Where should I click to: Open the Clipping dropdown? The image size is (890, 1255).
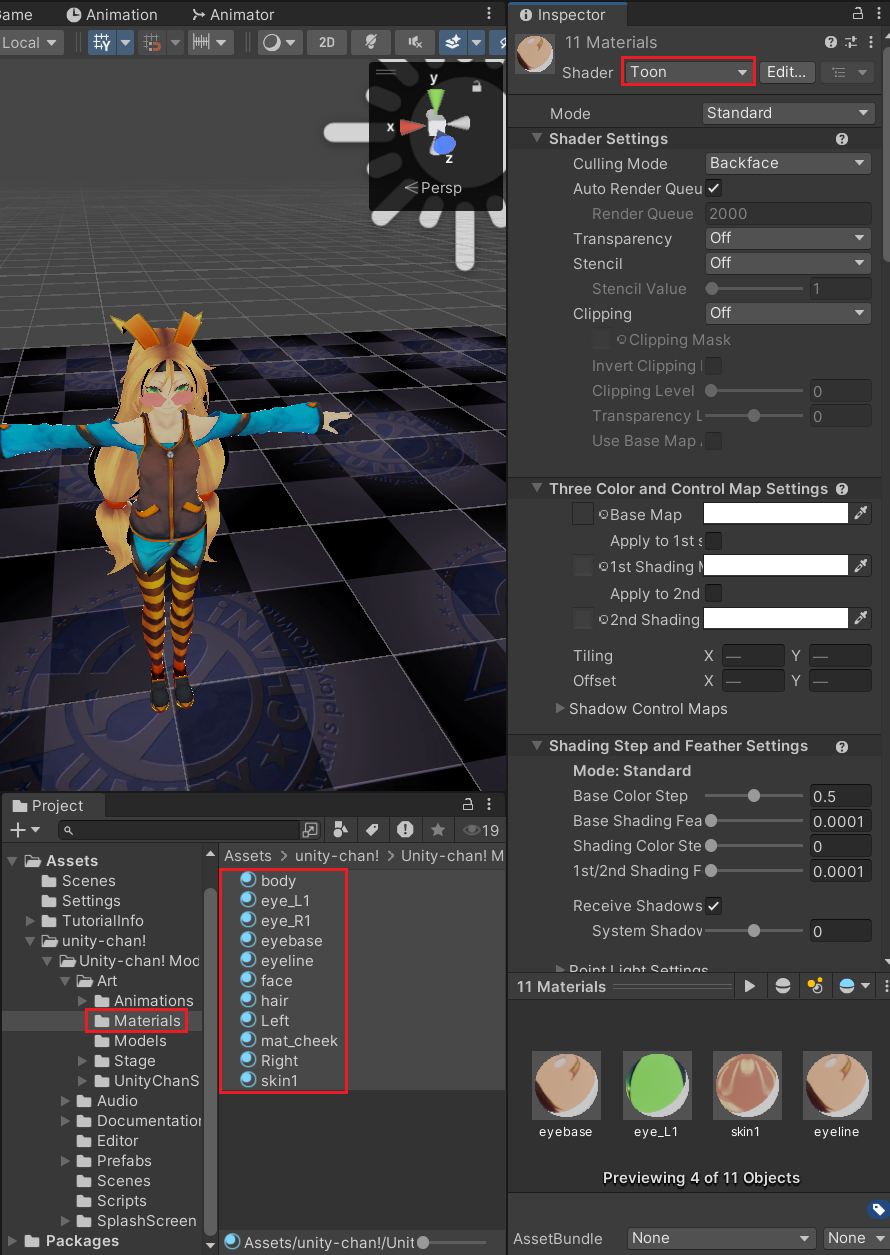(788, 313)
